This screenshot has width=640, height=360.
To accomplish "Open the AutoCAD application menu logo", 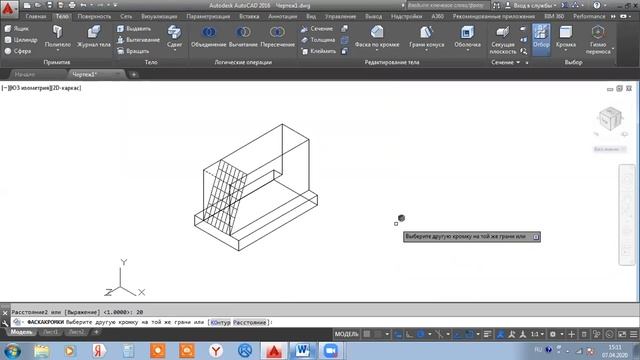I will [8, 8].
